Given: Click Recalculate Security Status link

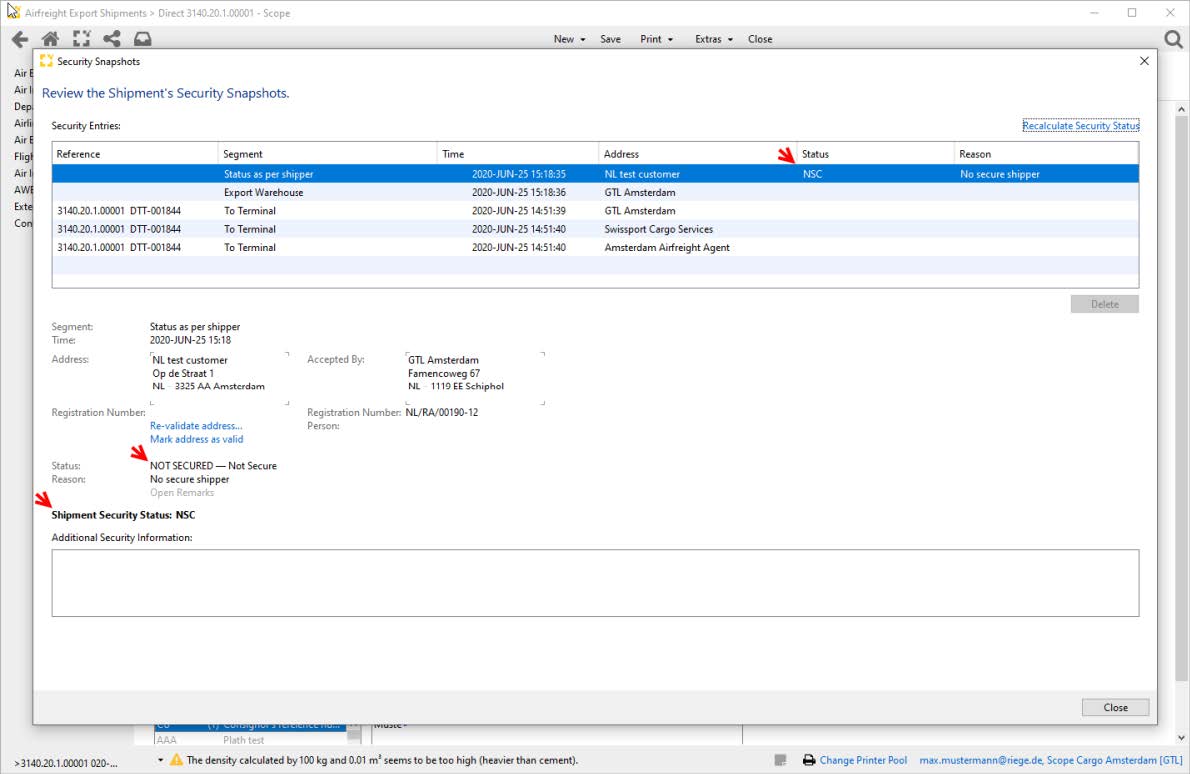Looking at the screenshot, I should click(1081, 125).
